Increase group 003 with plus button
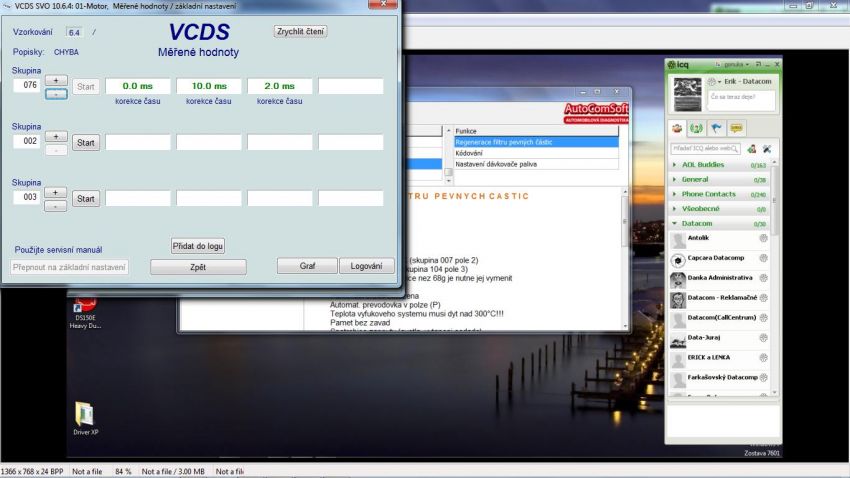Screen dimensions: 850x478 (56, 192)
